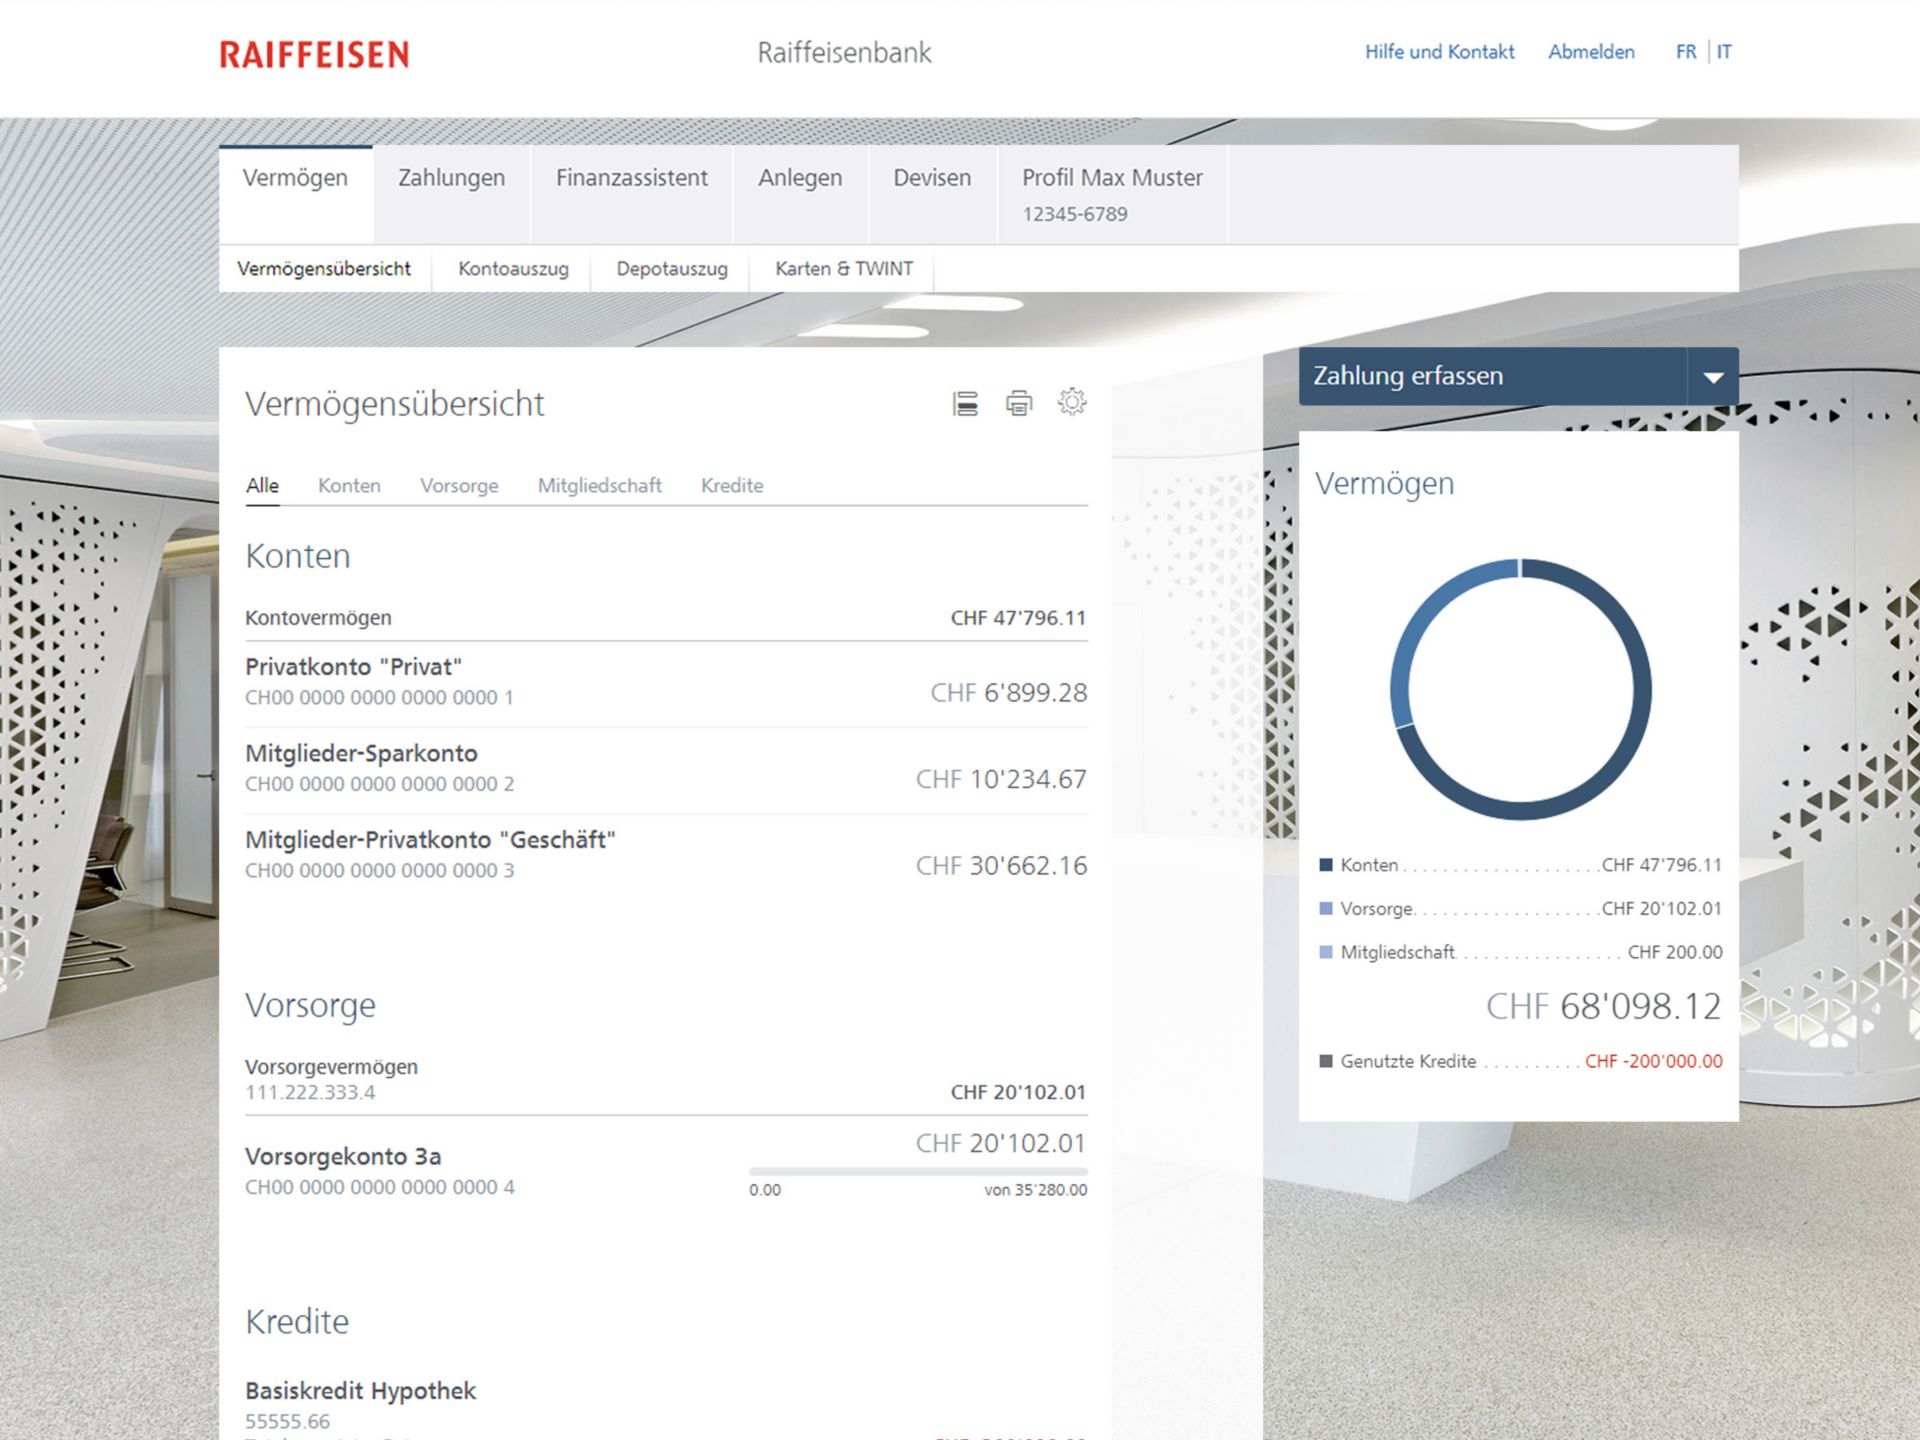Click the Vorsorgekonto 3a progress bar
This screenshot has width=1920, height=1440.
click(x=917, y=1171)
